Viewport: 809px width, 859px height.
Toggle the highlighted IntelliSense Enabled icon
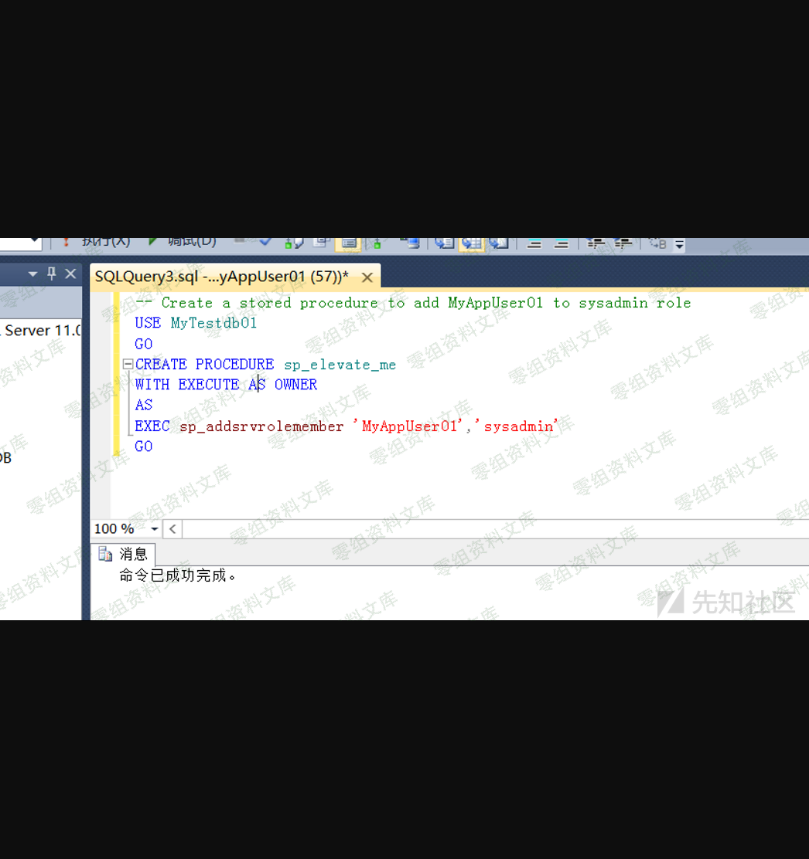(x=348, y=242)
